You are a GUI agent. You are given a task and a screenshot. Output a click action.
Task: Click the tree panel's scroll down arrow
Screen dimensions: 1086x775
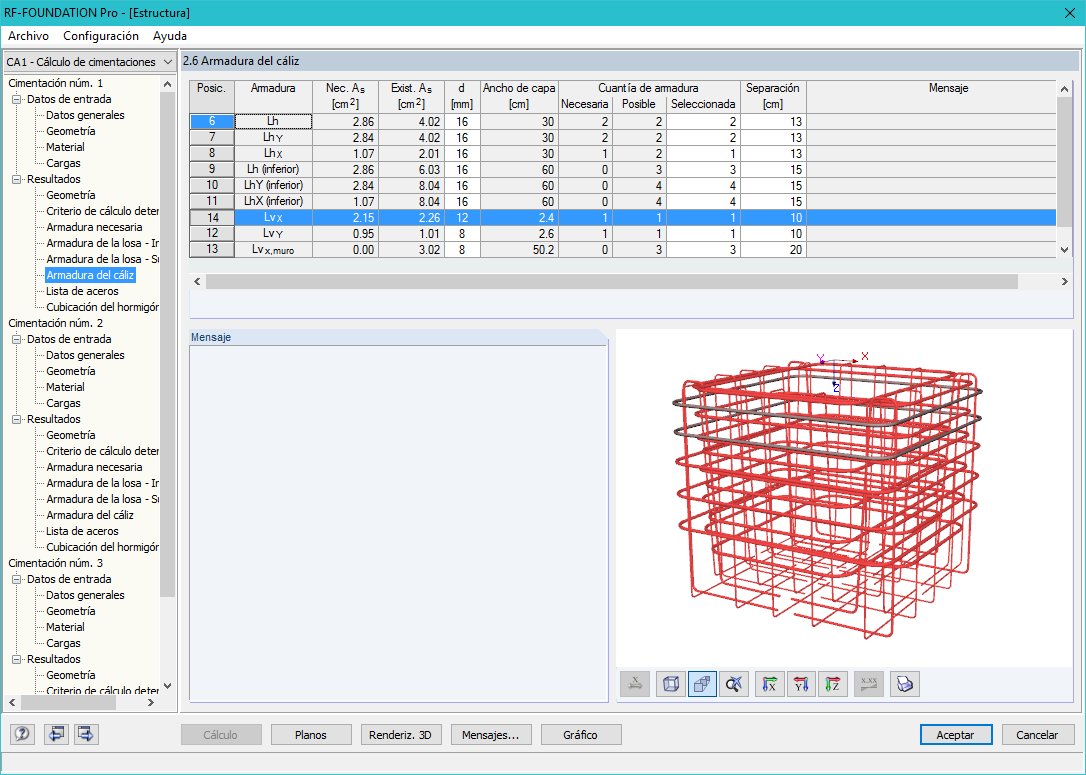tap(167, 686)
